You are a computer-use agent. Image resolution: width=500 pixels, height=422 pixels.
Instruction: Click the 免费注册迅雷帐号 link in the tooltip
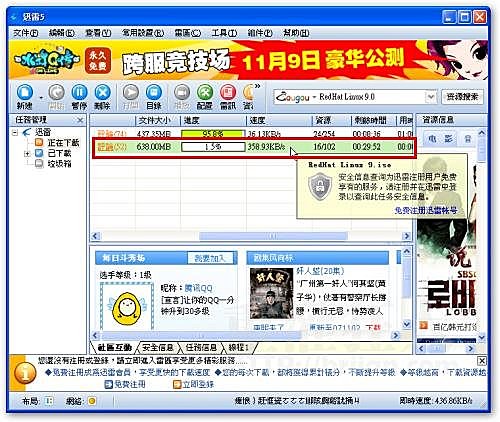(426, 210)
